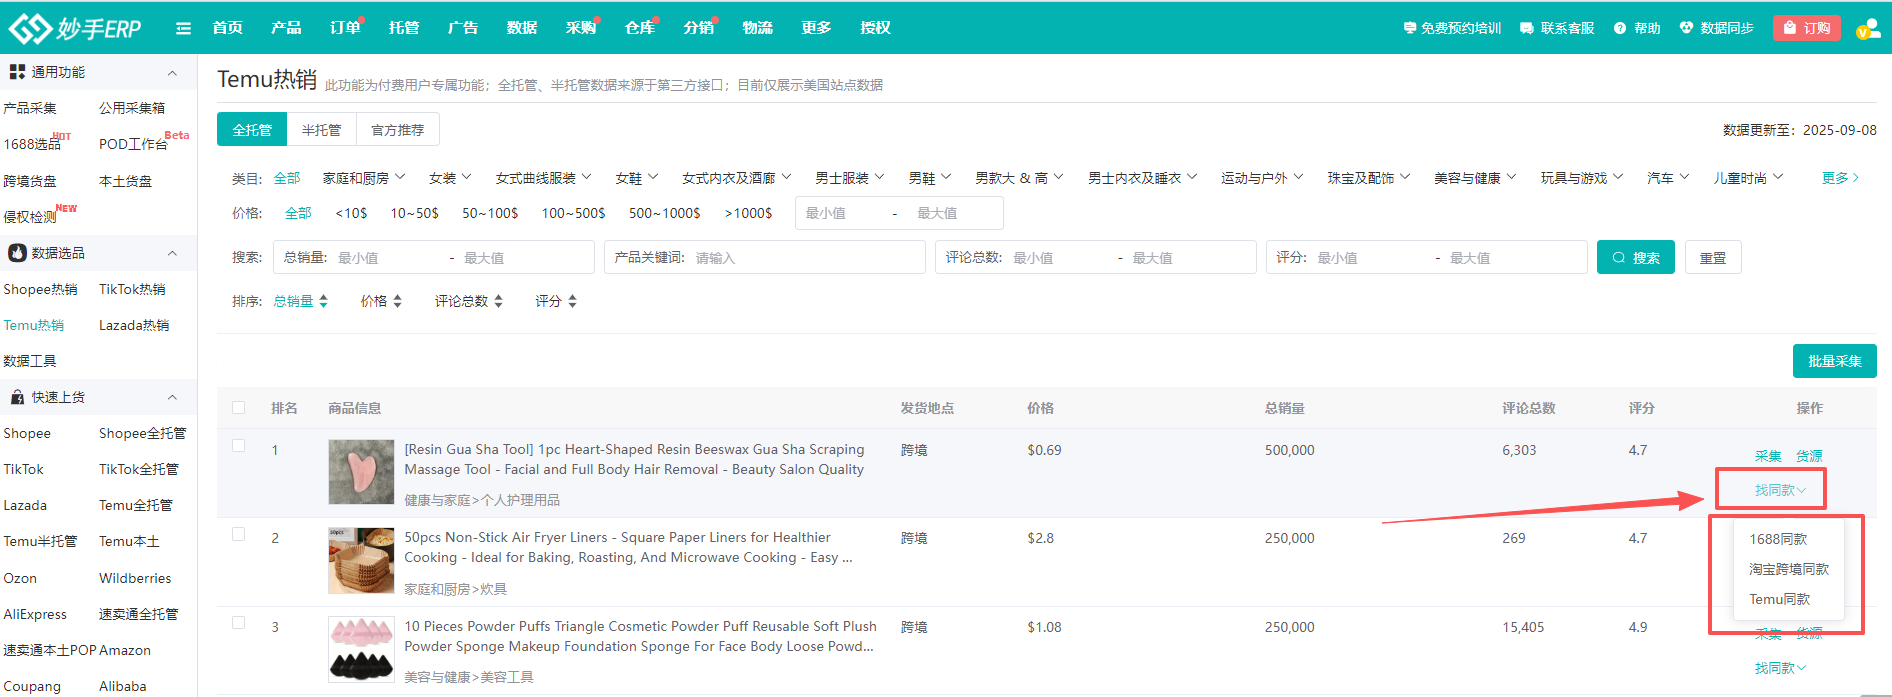
Task: Open the 物流 top menu
Action: coord(758,28)
